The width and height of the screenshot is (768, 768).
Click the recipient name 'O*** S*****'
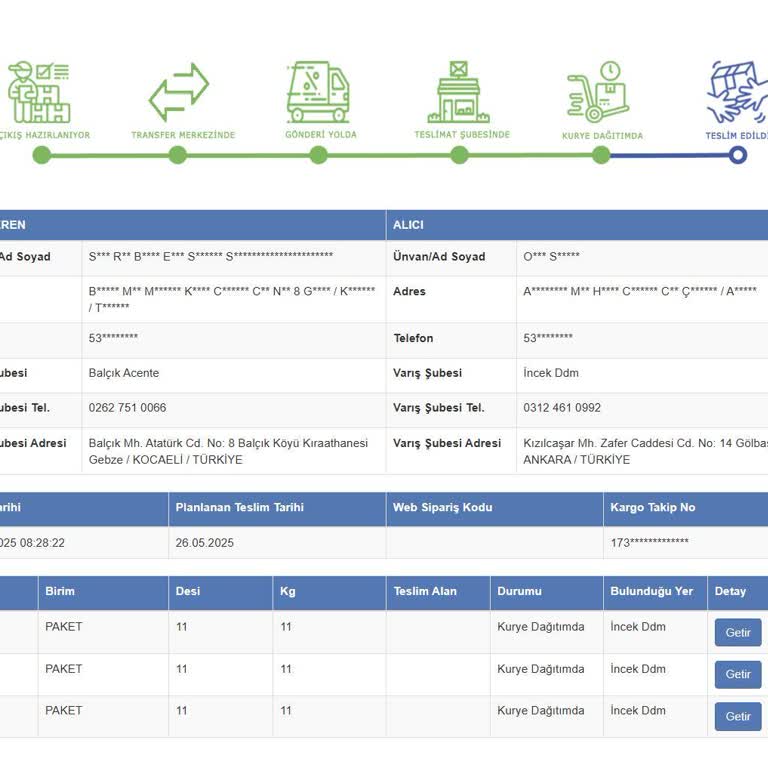(551, 256)
